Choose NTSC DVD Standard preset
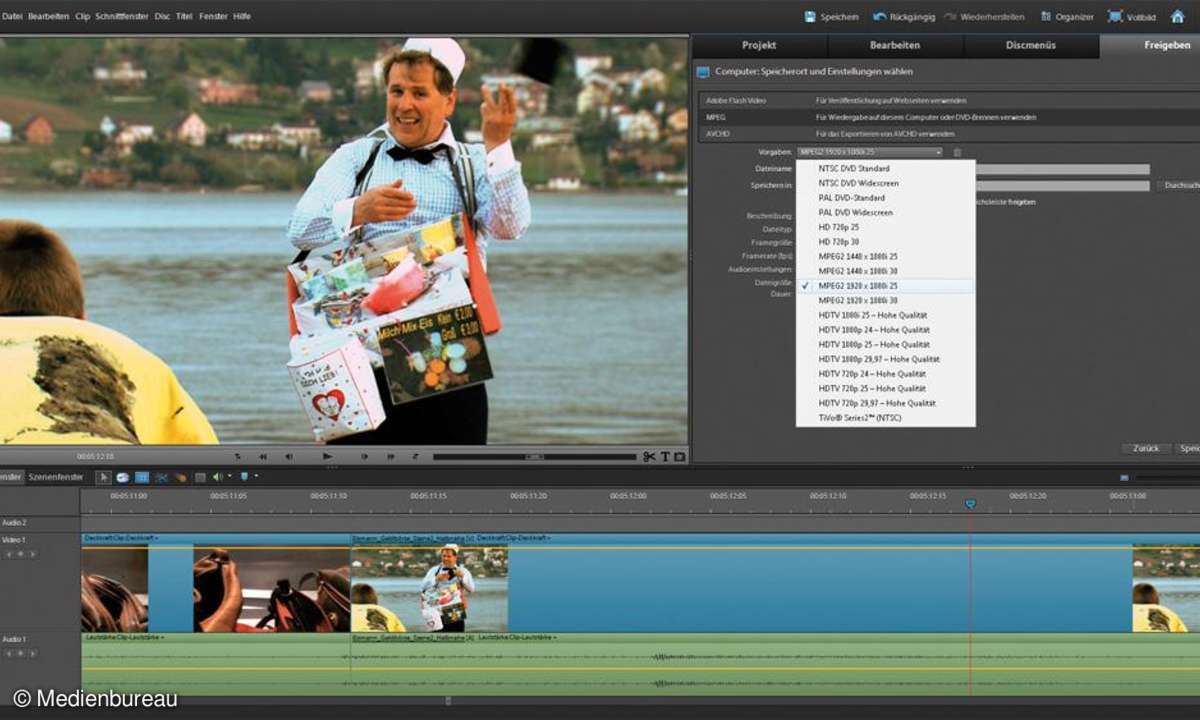1200x720 pixels. point(885,169)
